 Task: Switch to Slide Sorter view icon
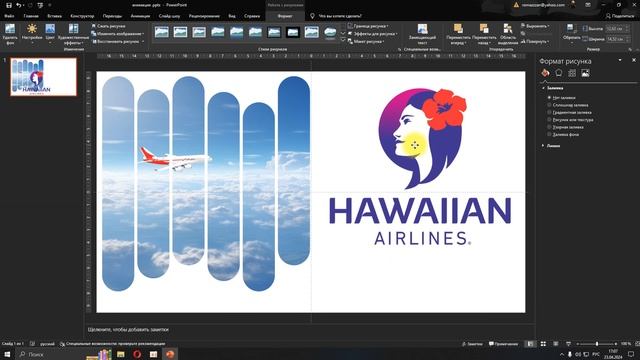click(543, 344)
